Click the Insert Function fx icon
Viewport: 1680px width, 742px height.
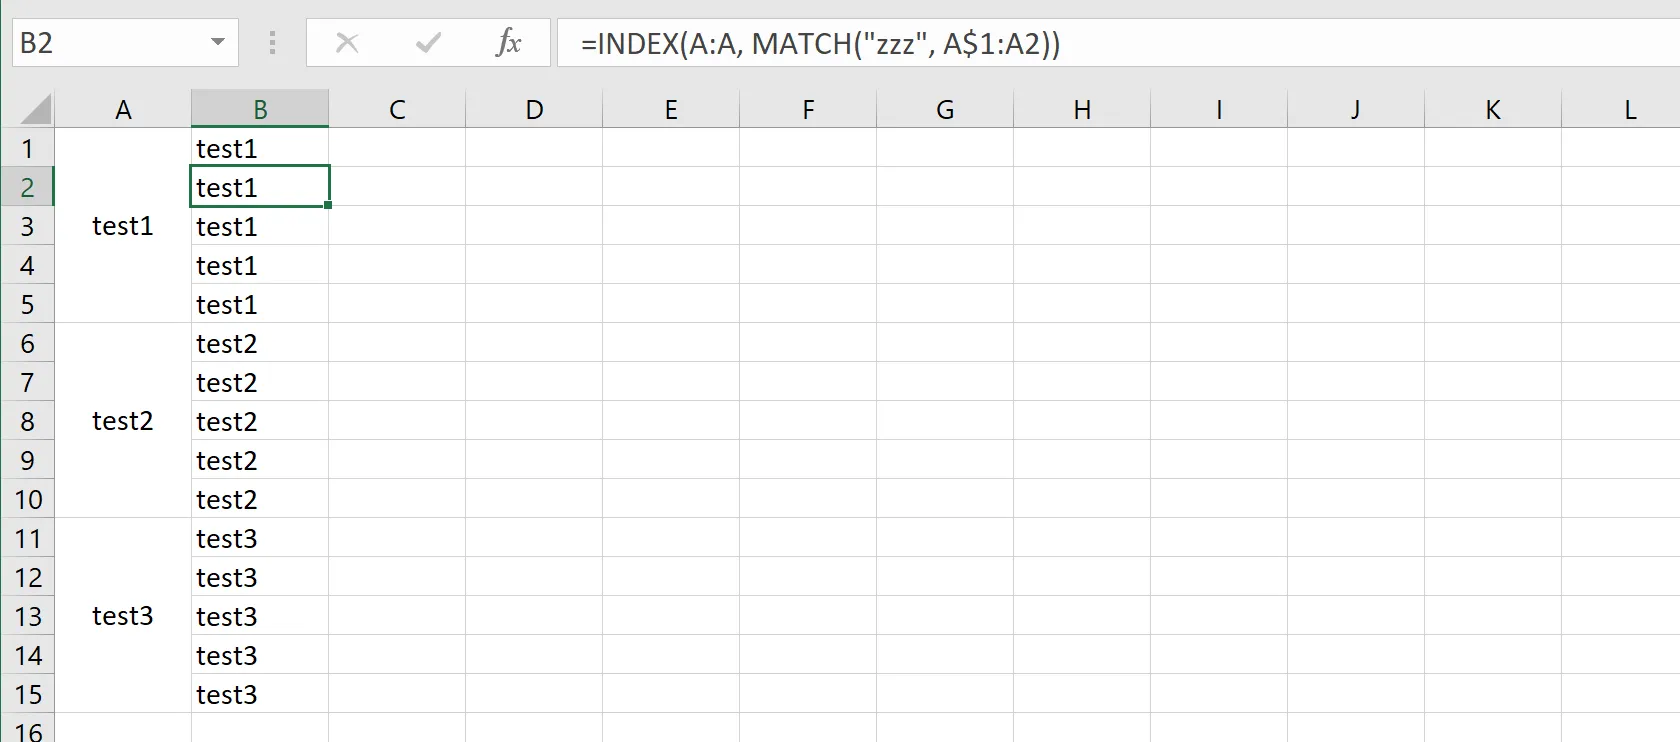[508, 43]
